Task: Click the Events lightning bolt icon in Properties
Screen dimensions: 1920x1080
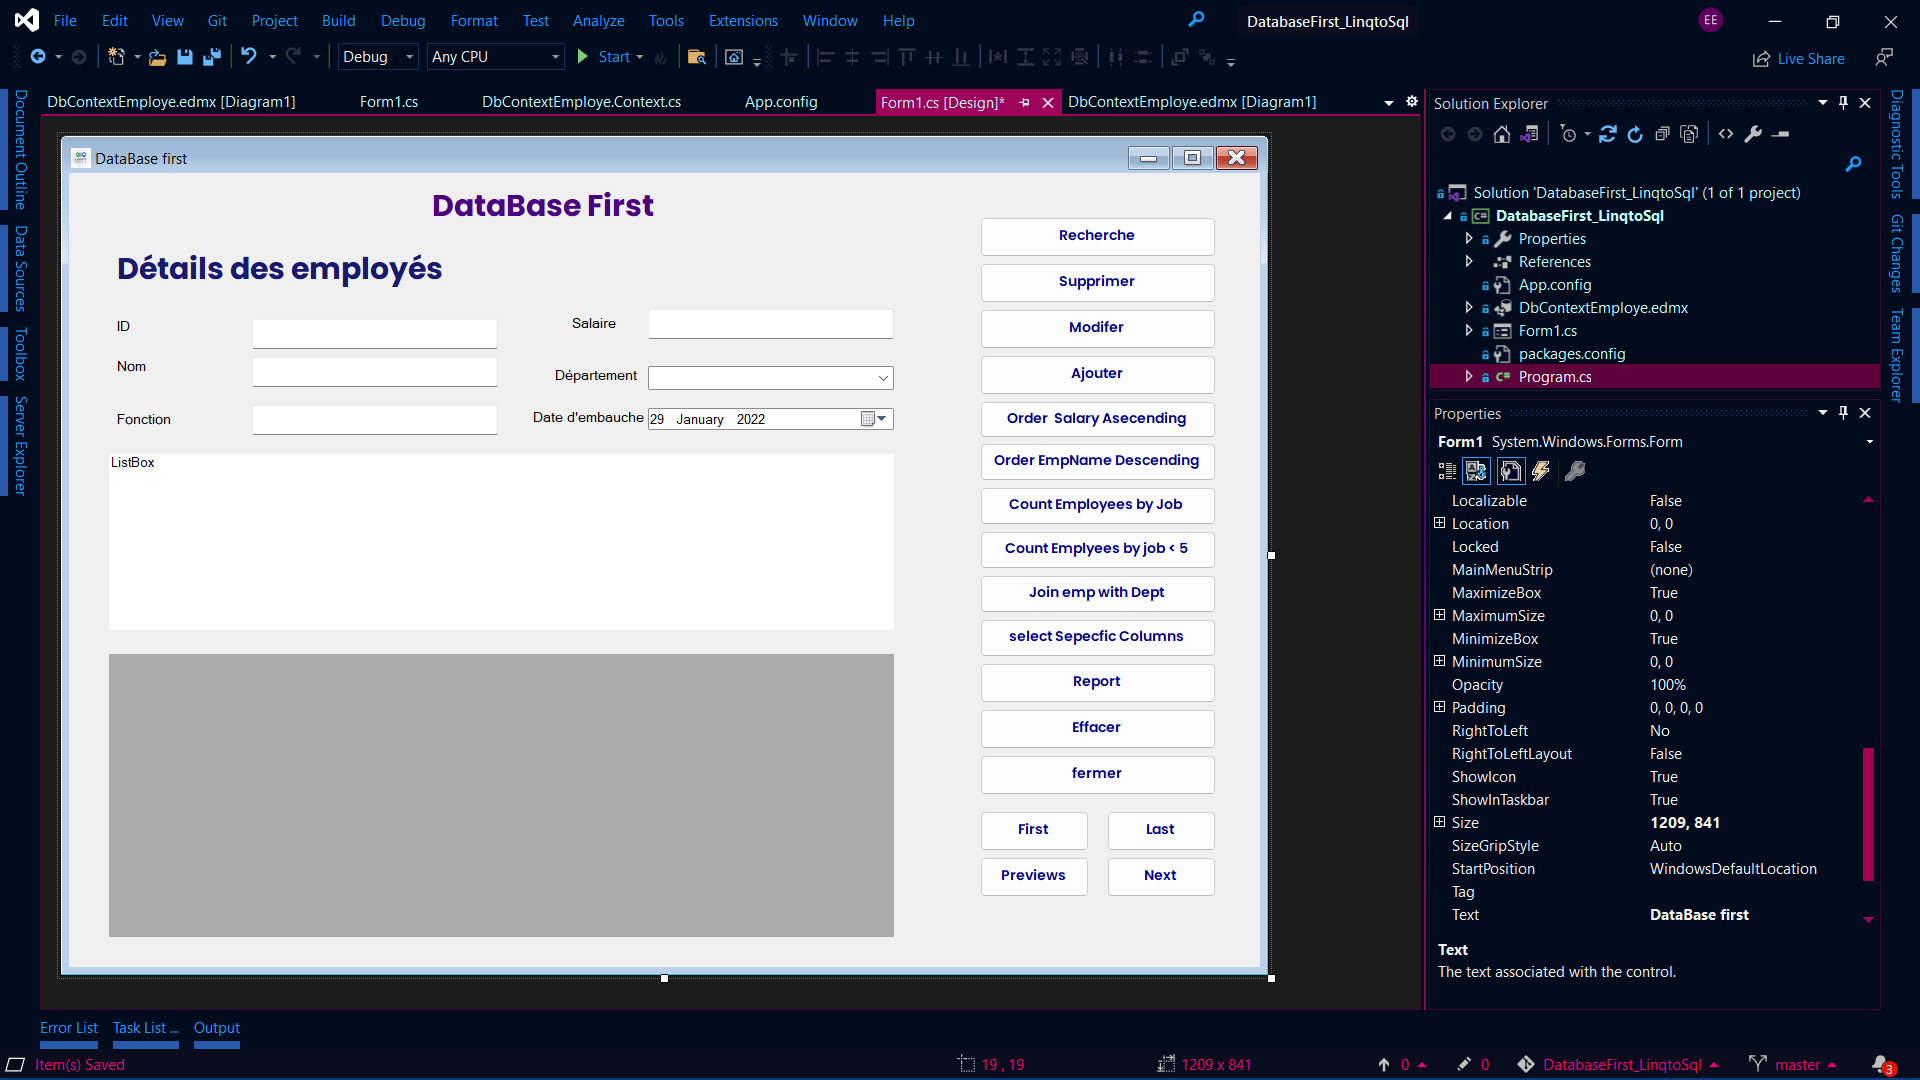Action: click(1541, 471)
